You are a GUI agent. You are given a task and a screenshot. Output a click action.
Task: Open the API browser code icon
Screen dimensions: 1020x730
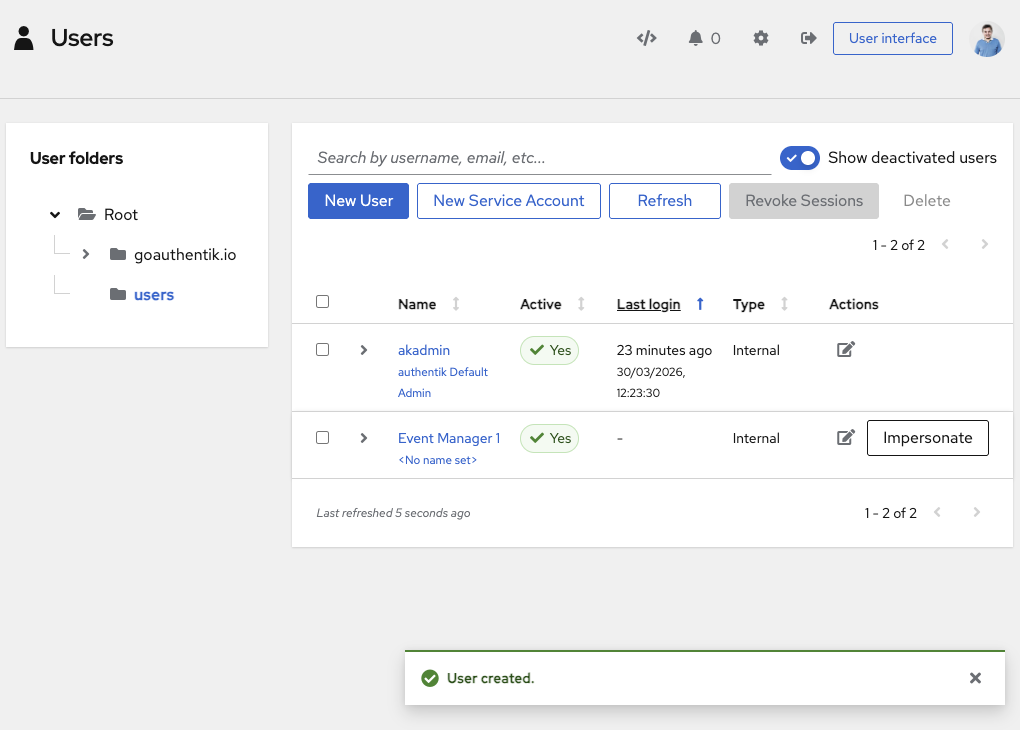tap(647, 38)
